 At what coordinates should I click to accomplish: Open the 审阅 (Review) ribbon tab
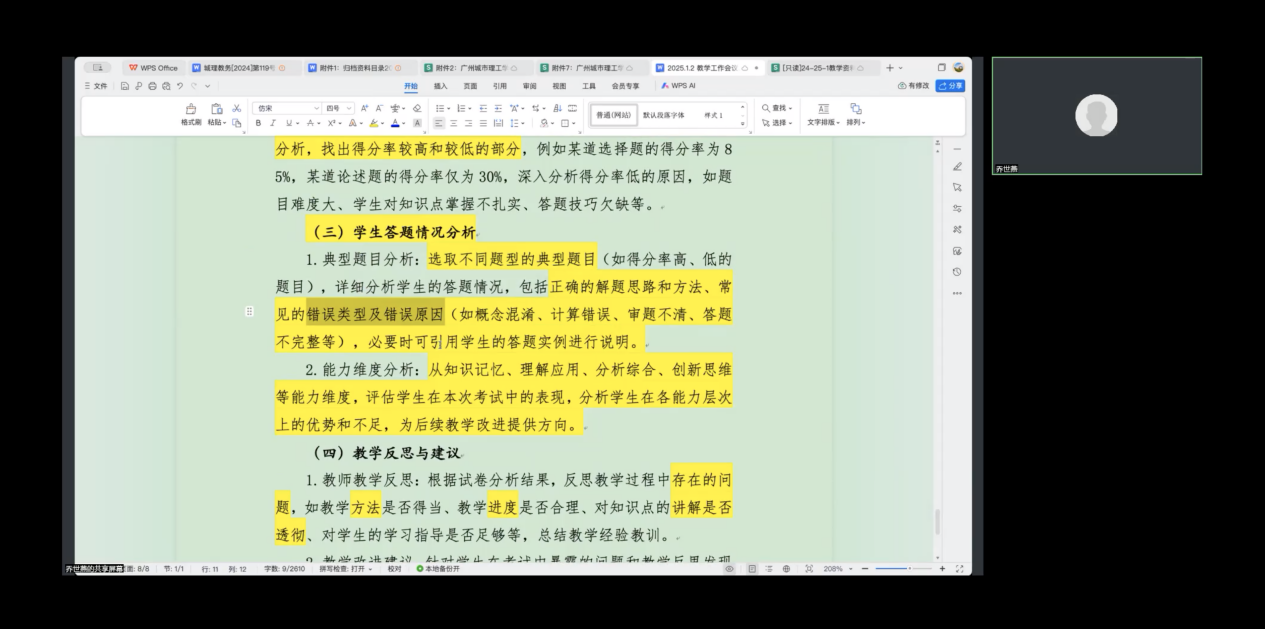528,86
